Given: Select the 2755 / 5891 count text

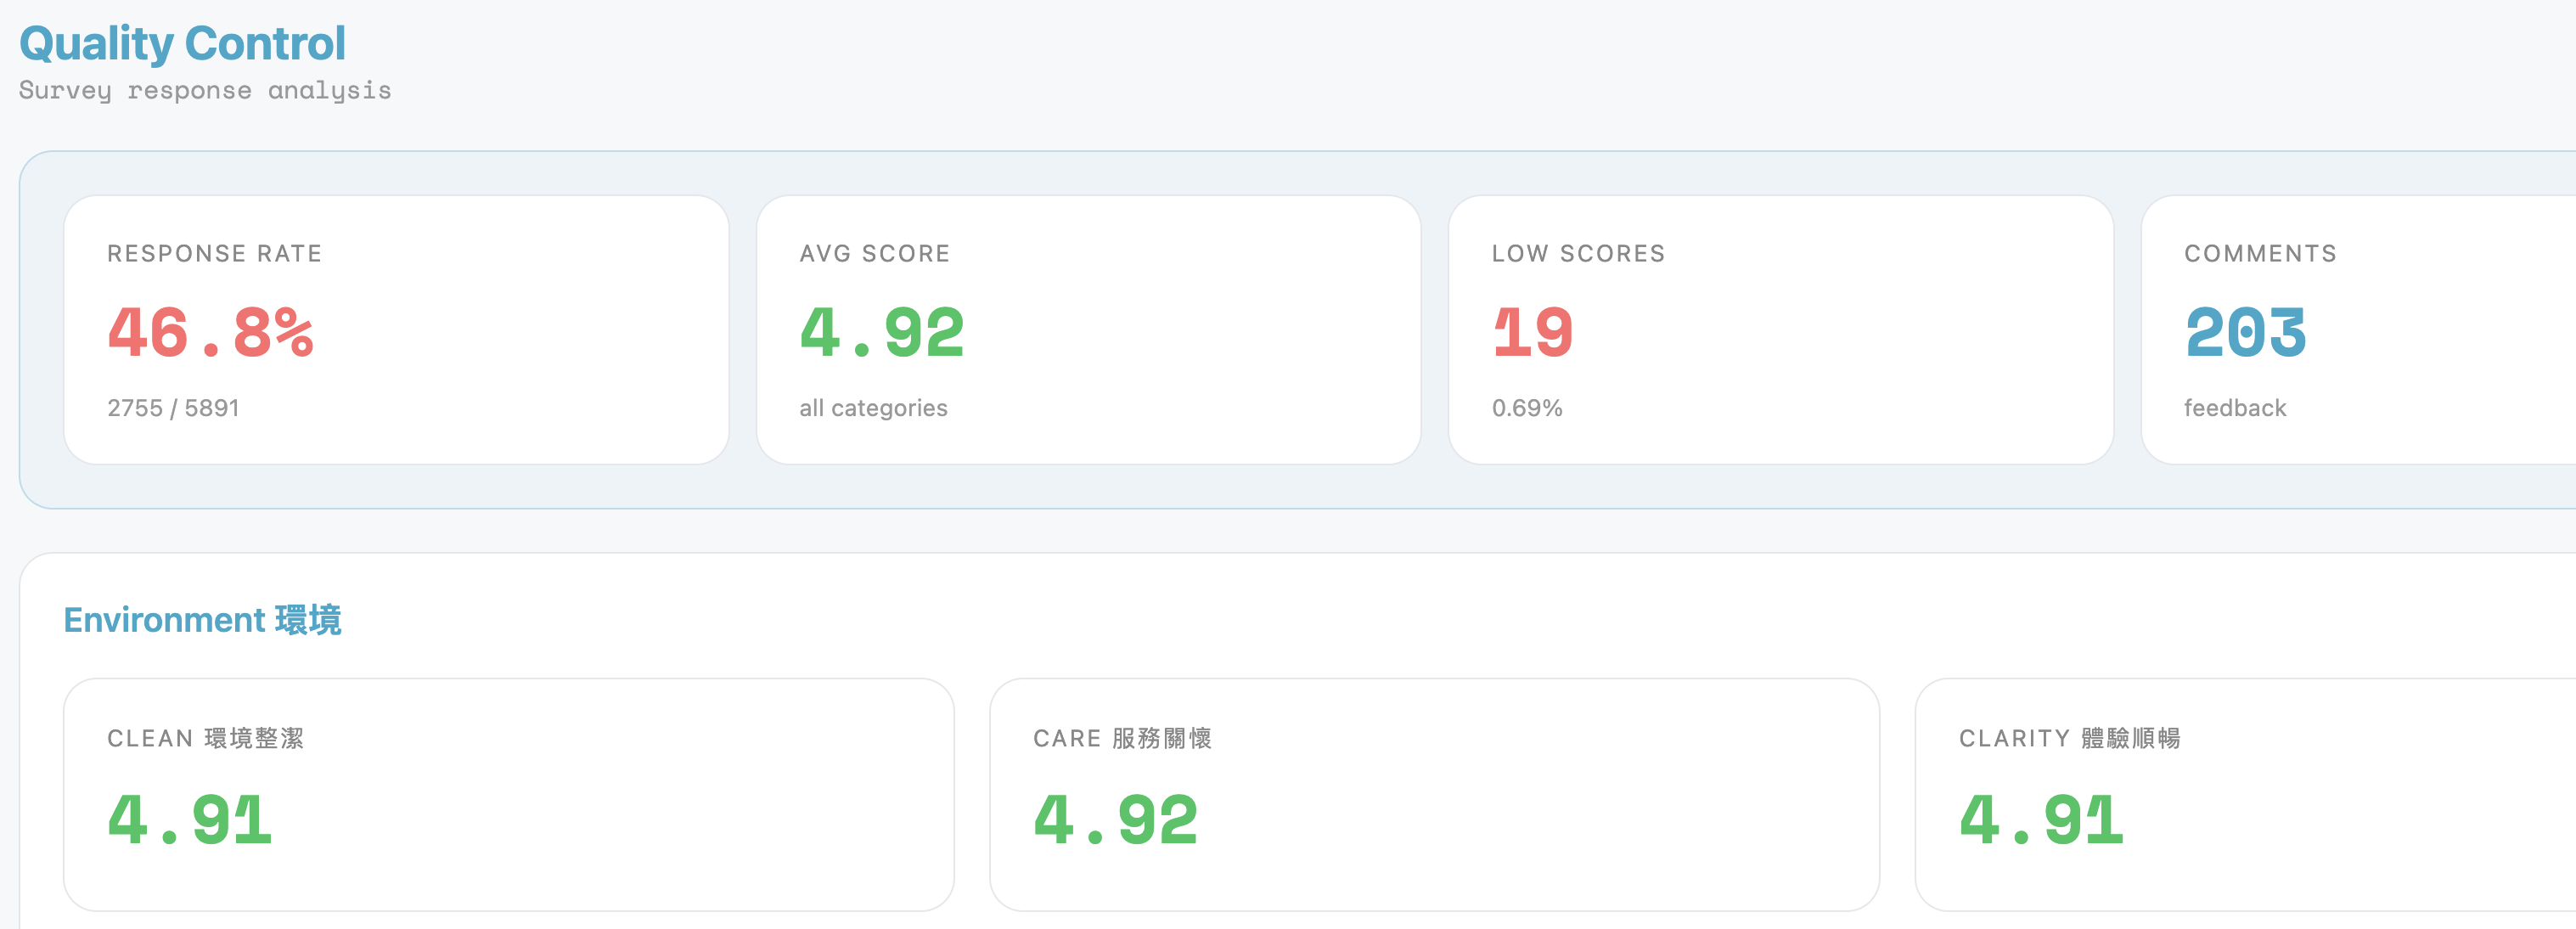Looking at the screenshot, I should (173, 408).
